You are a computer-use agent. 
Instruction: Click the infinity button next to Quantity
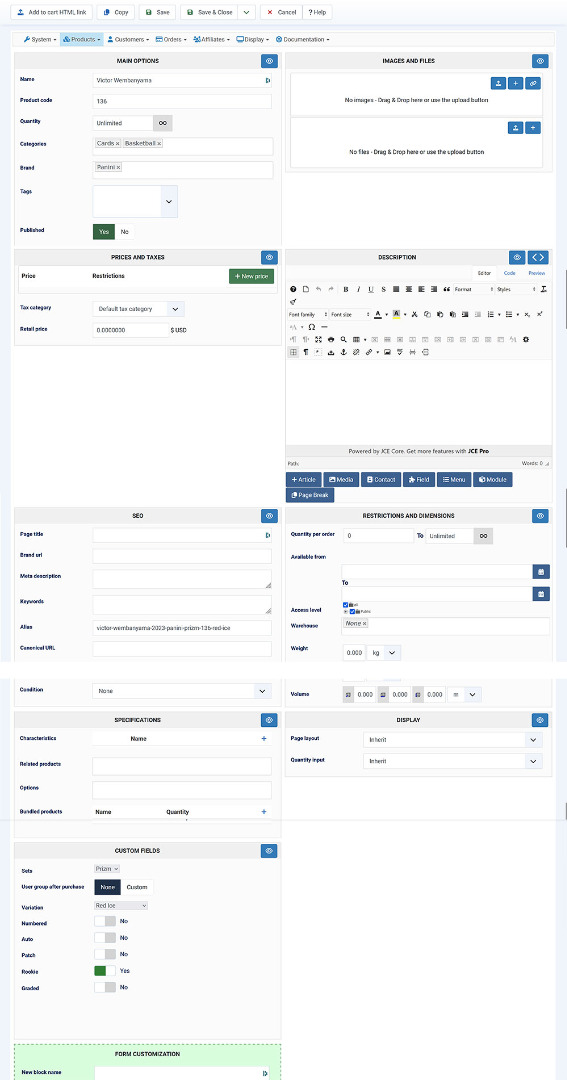[163, 123]
